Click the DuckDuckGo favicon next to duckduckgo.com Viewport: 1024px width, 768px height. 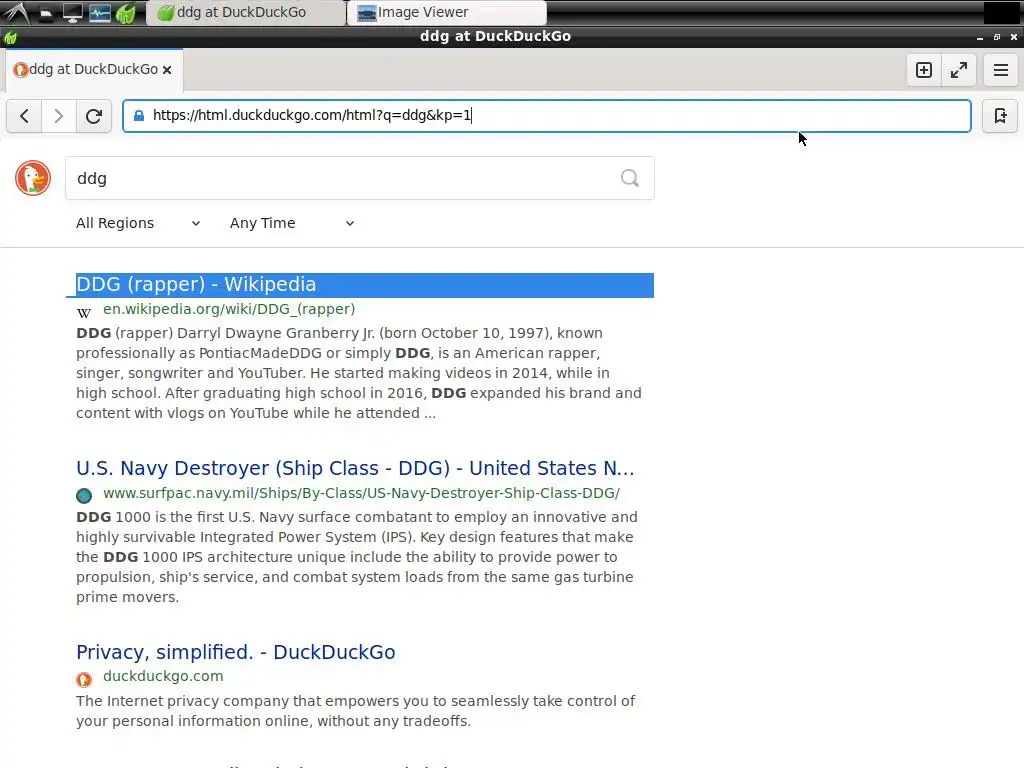pyautogui.click(x=84, y=679)
